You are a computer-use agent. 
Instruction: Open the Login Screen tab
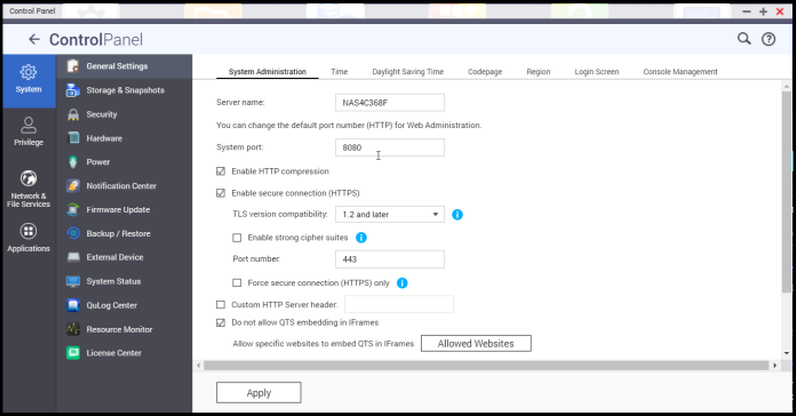(x=596, y=72)
